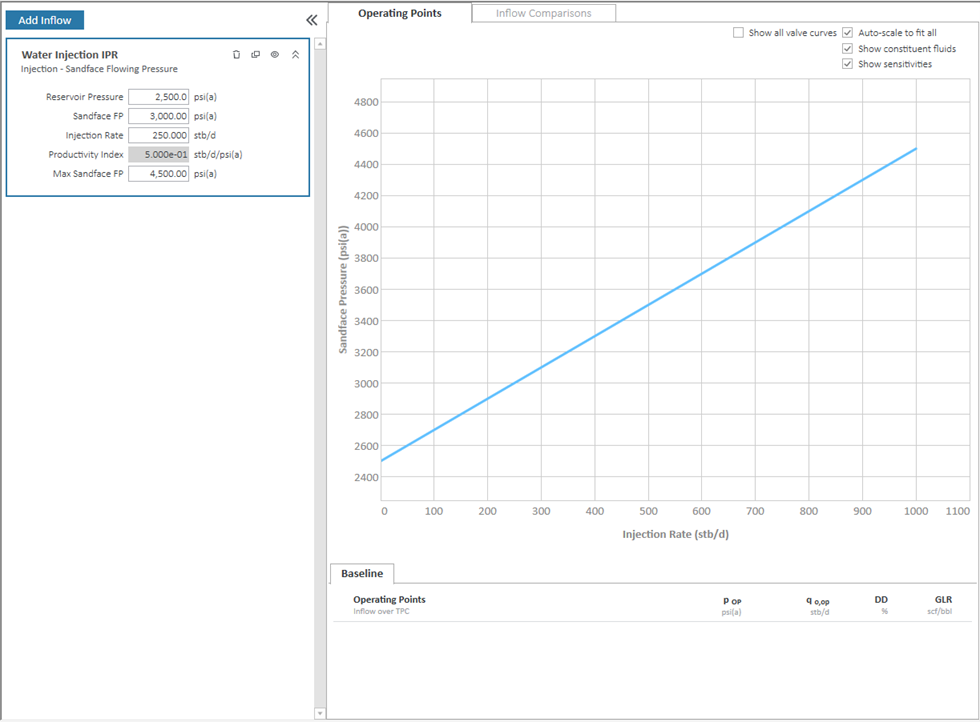Collapse the Water Injection IPR card
Screen dimensions: 980x722
click(x=295, y=55)
